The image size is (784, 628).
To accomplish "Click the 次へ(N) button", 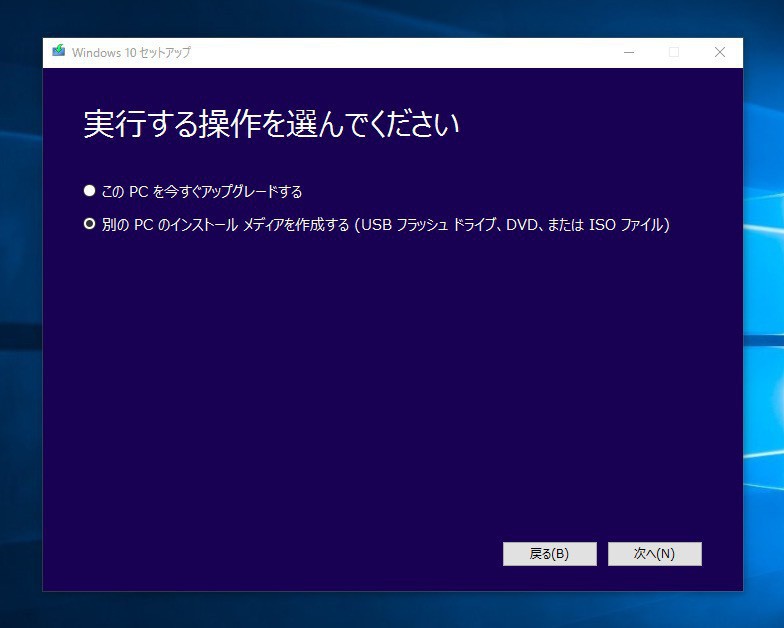I will click(x=654, y=554).
